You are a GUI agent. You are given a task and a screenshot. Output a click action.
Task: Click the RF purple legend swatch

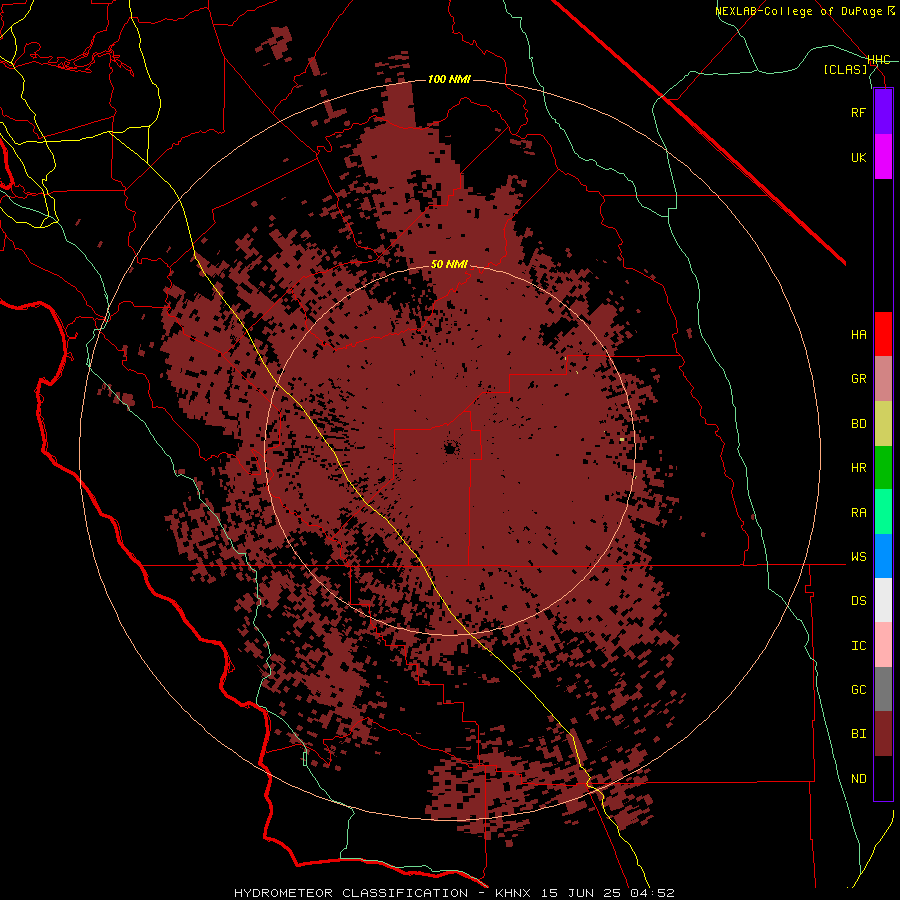pos(883,112)
